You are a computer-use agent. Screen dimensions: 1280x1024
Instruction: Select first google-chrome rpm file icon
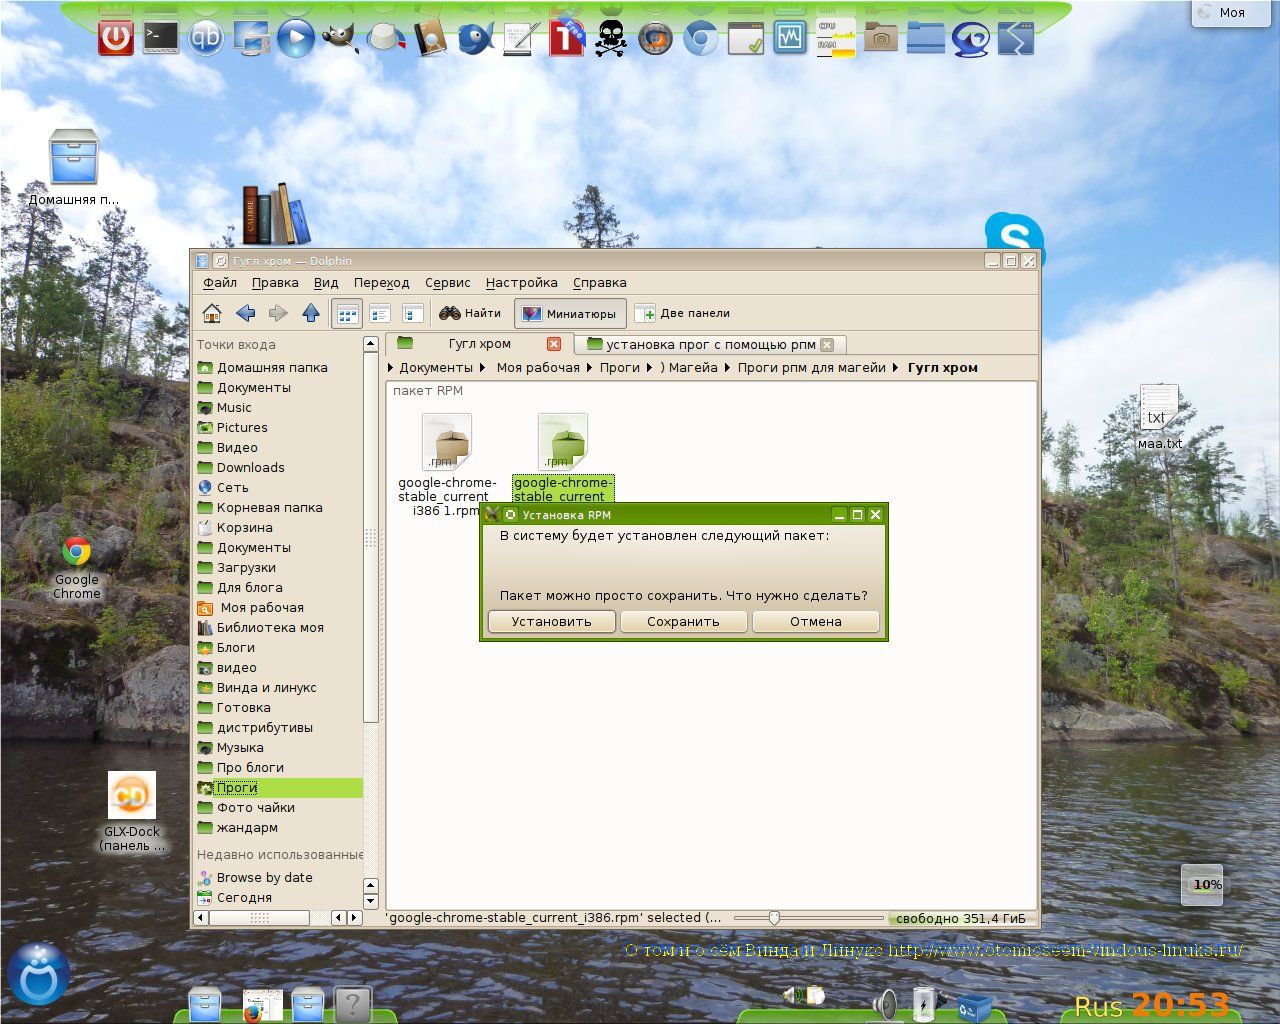446,442
